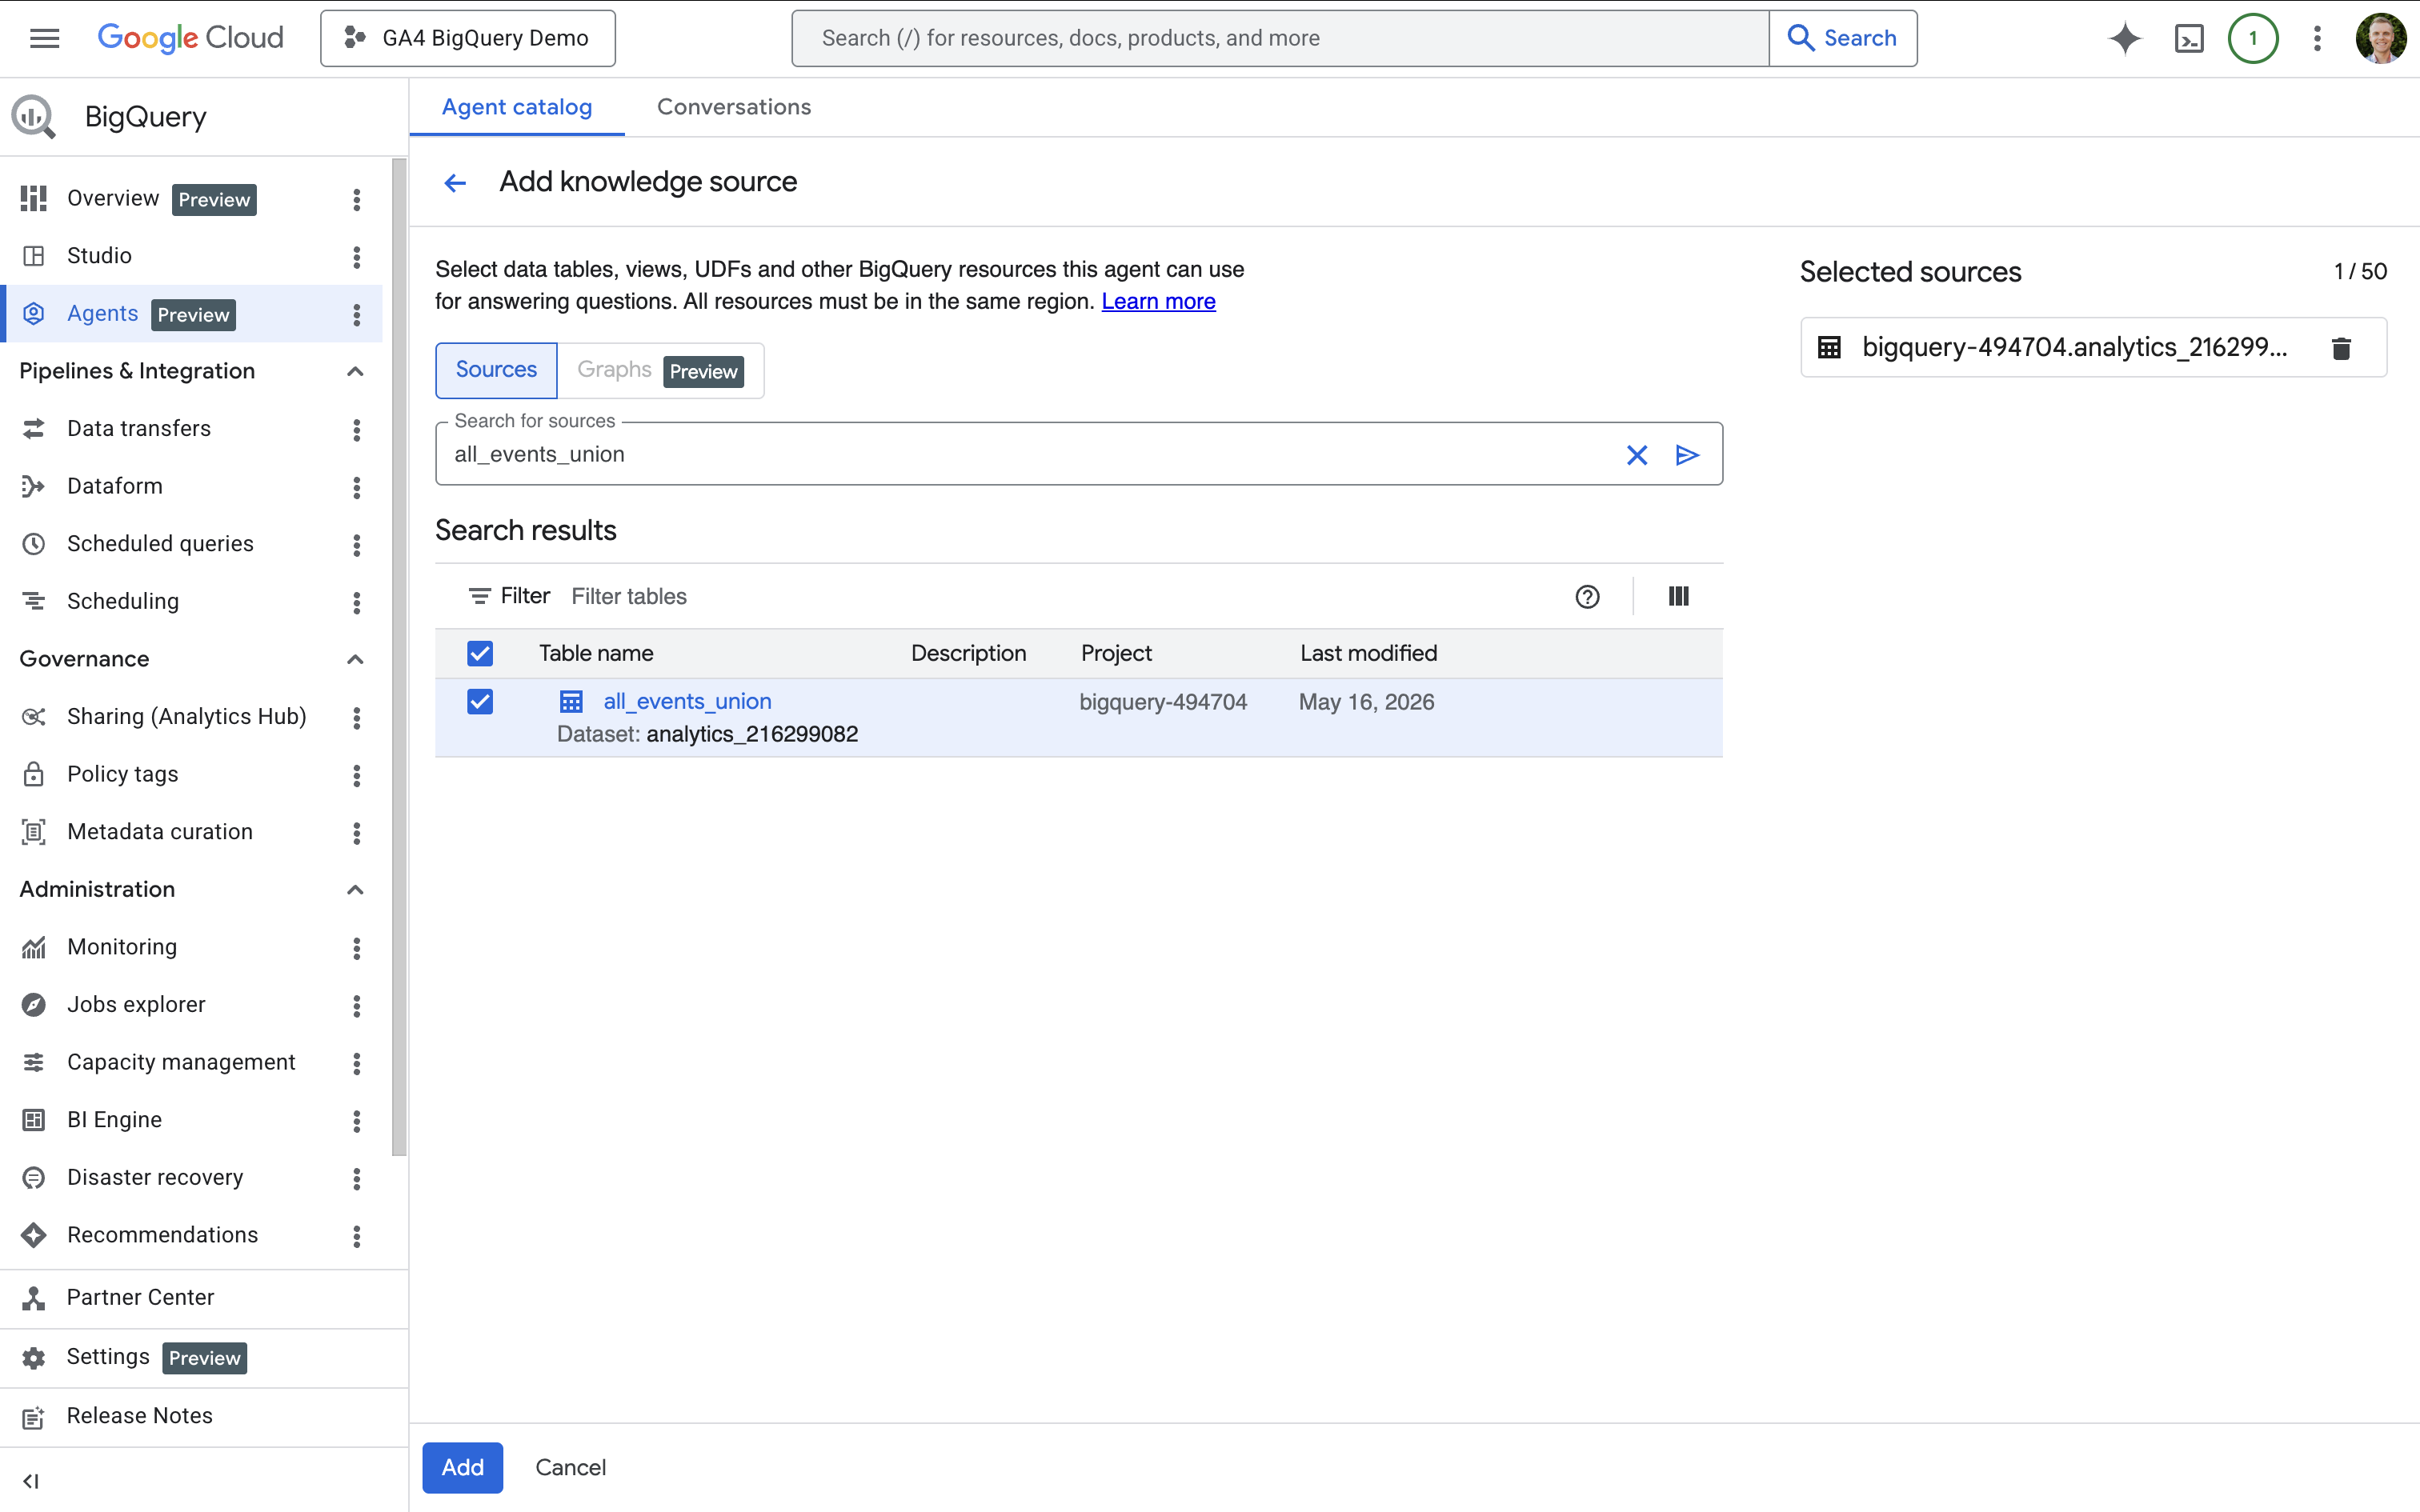Image resolution: width=2420 pixels, height=1512 pixels.
Task: Switch to the Conversations tab
Action: click(734, 107)
